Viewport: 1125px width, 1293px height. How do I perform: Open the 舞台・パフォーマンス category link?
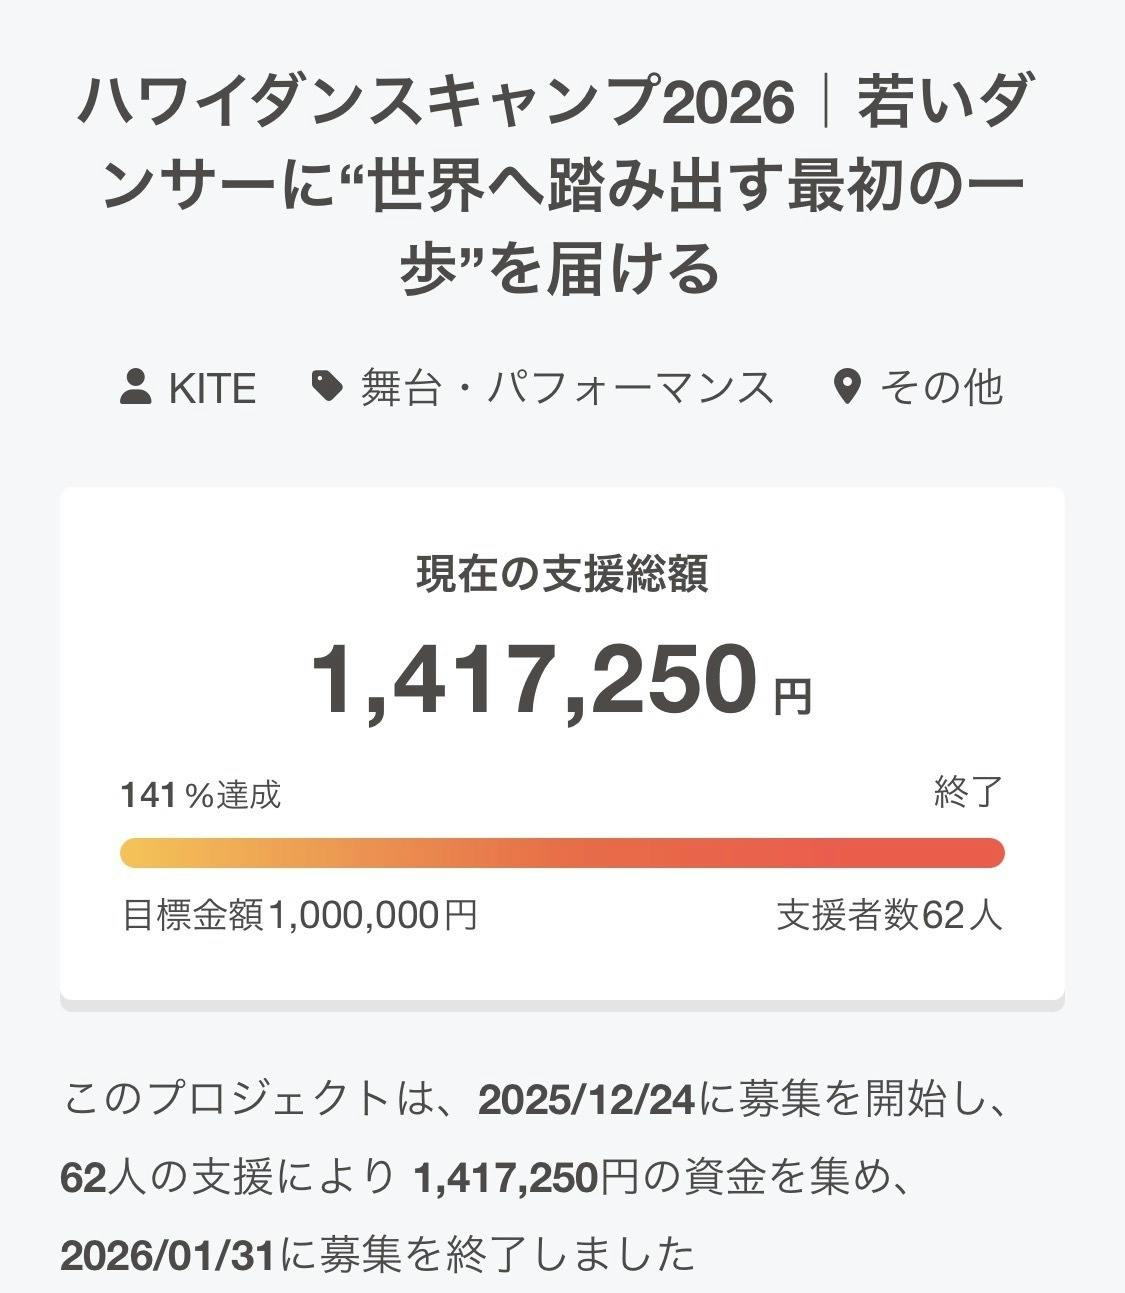567,388
